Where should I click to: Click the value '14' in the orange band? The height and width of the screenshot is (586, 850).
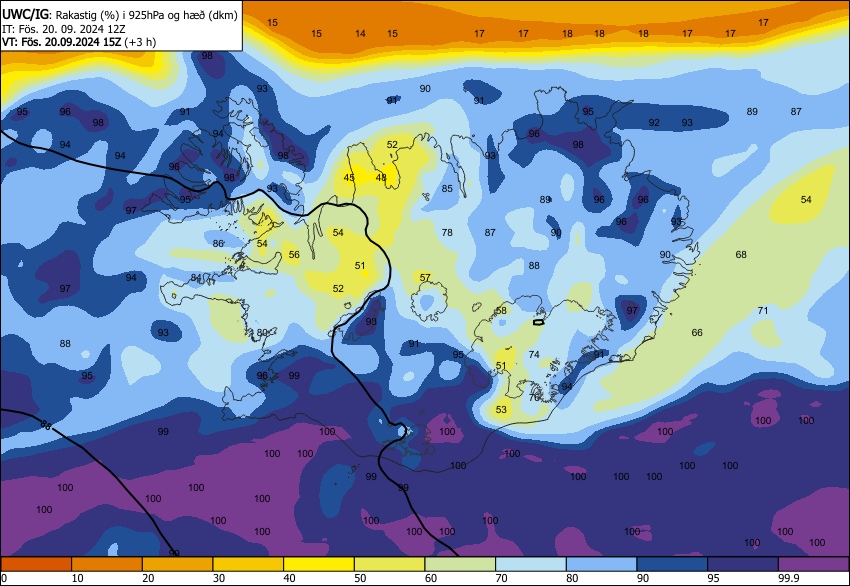[360, 34]
